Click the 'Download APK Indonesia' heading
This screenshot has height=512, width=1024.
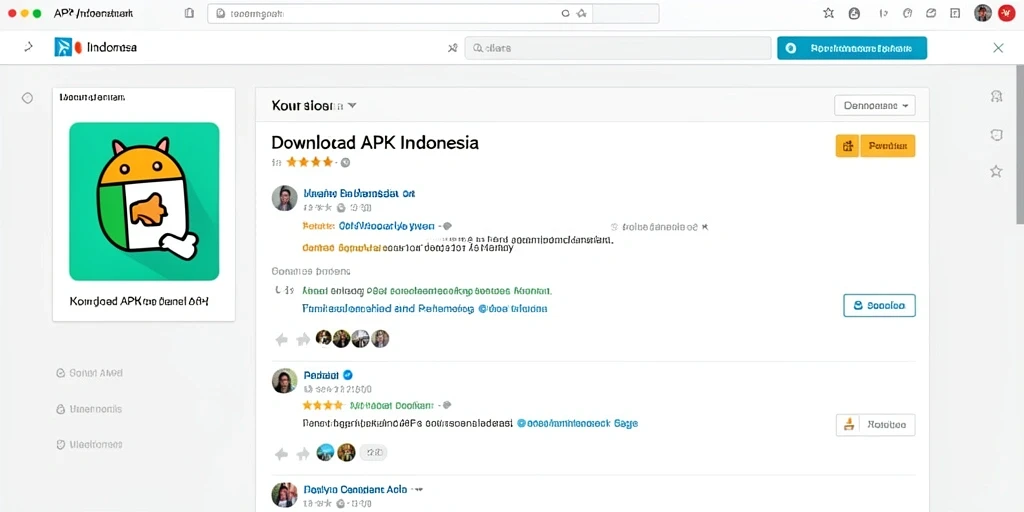[x=375, y=142]
